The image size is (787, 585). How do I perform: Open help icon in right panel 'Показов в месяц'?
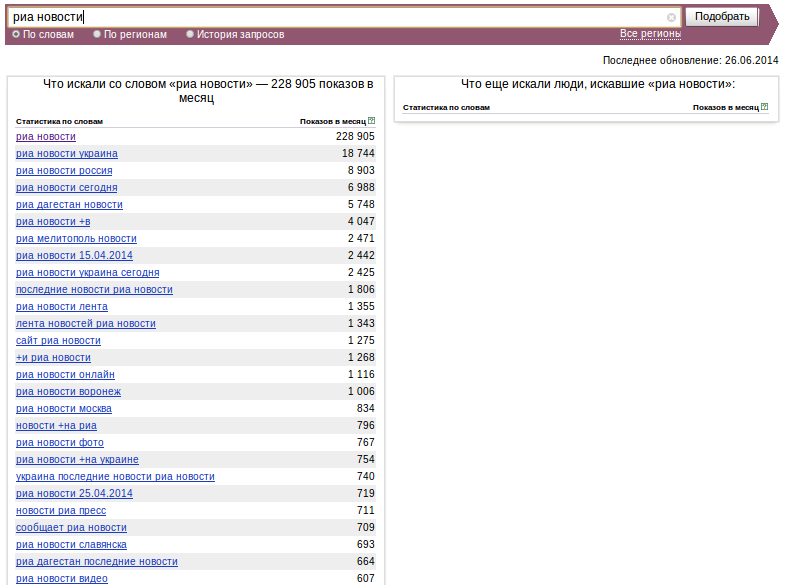(764, 106)
